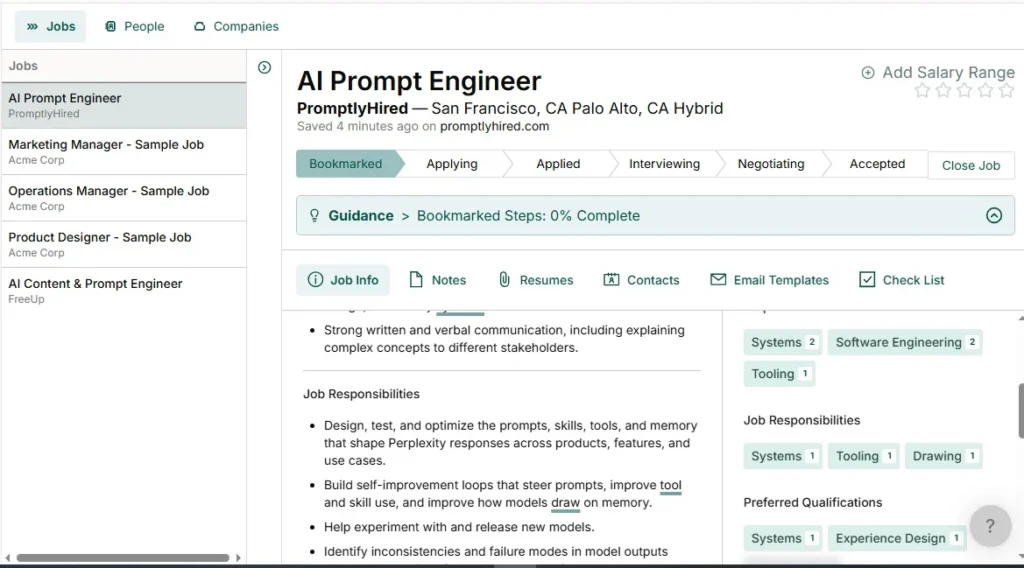Set status to Applied
The height and width of the screenshot is (568, 1024).
[x=558, y=164]
